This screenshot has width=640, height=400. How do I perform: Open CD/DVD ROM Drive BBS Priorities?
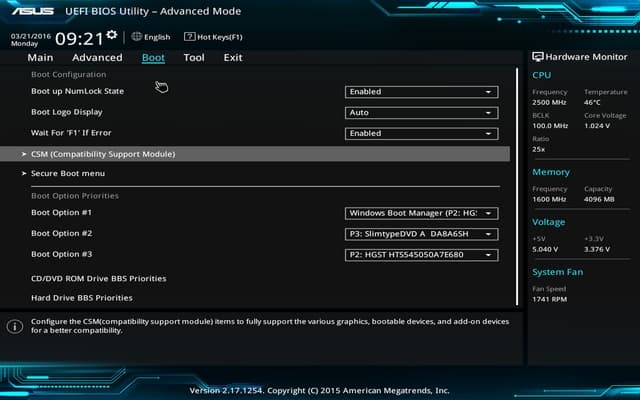click(99, 278)
